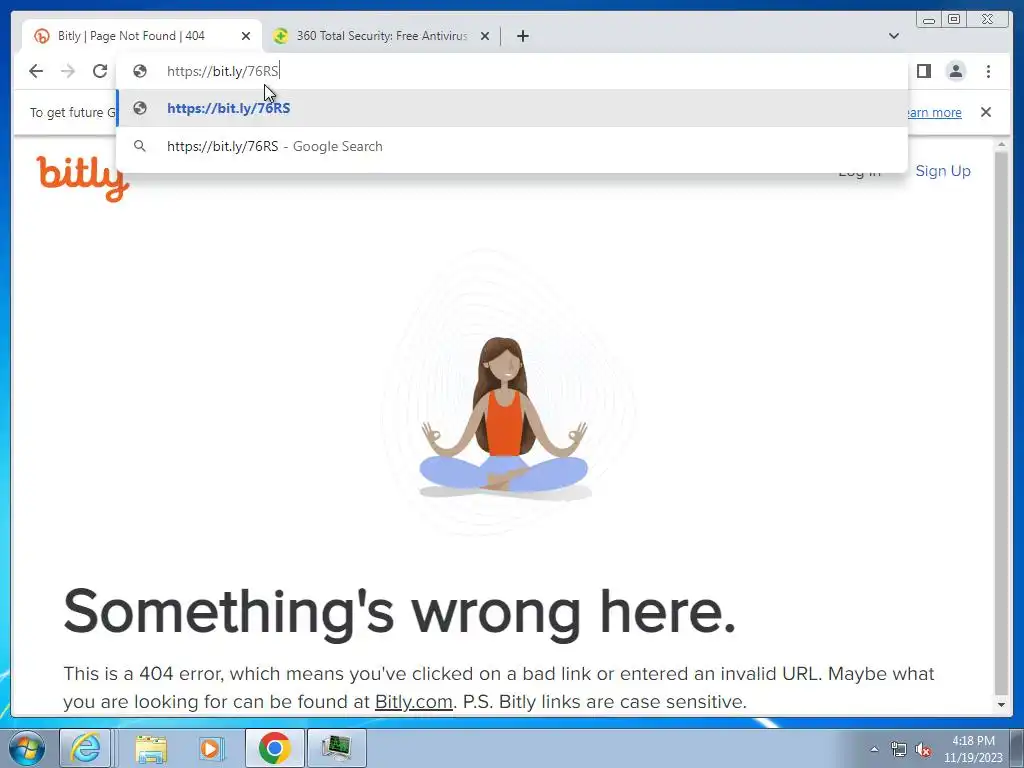Open the side panel icon
The width and height of the screenshot is (1024, 768).
(x=923, y=71)
